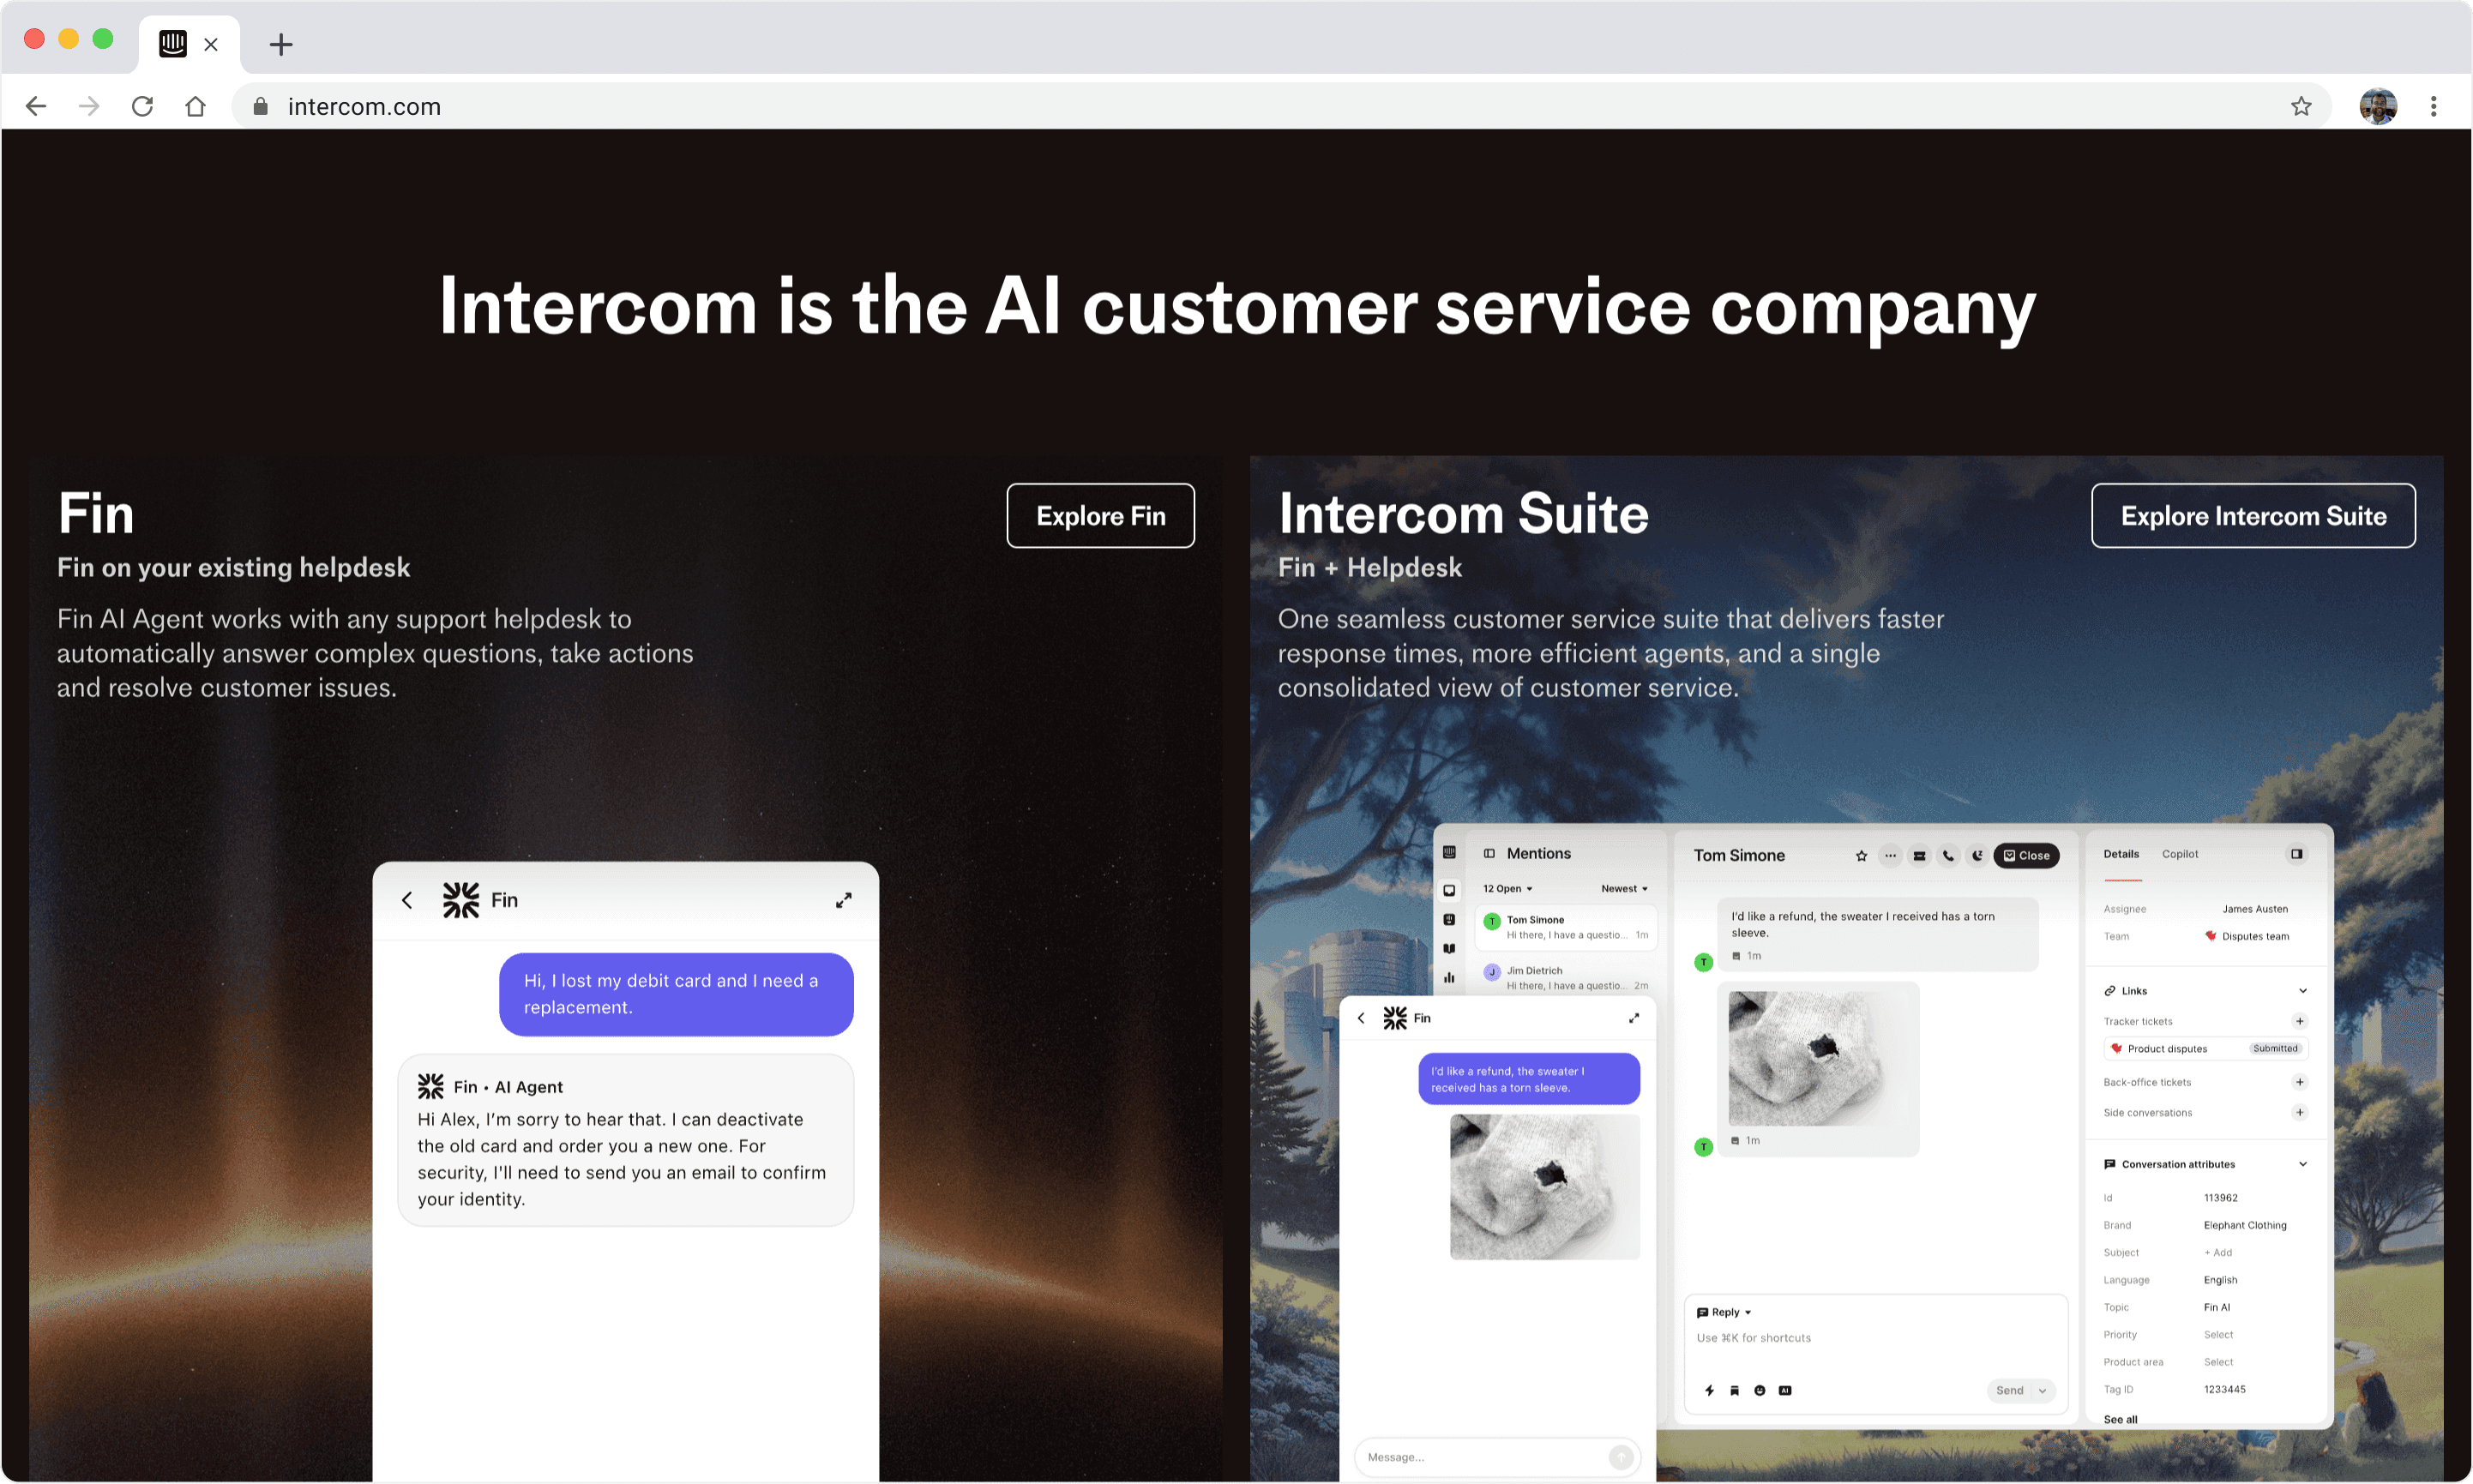Click the AI icon in the reply toolbar
This screenshot has width=2473, height=1484.
tap(1786, 1391)
